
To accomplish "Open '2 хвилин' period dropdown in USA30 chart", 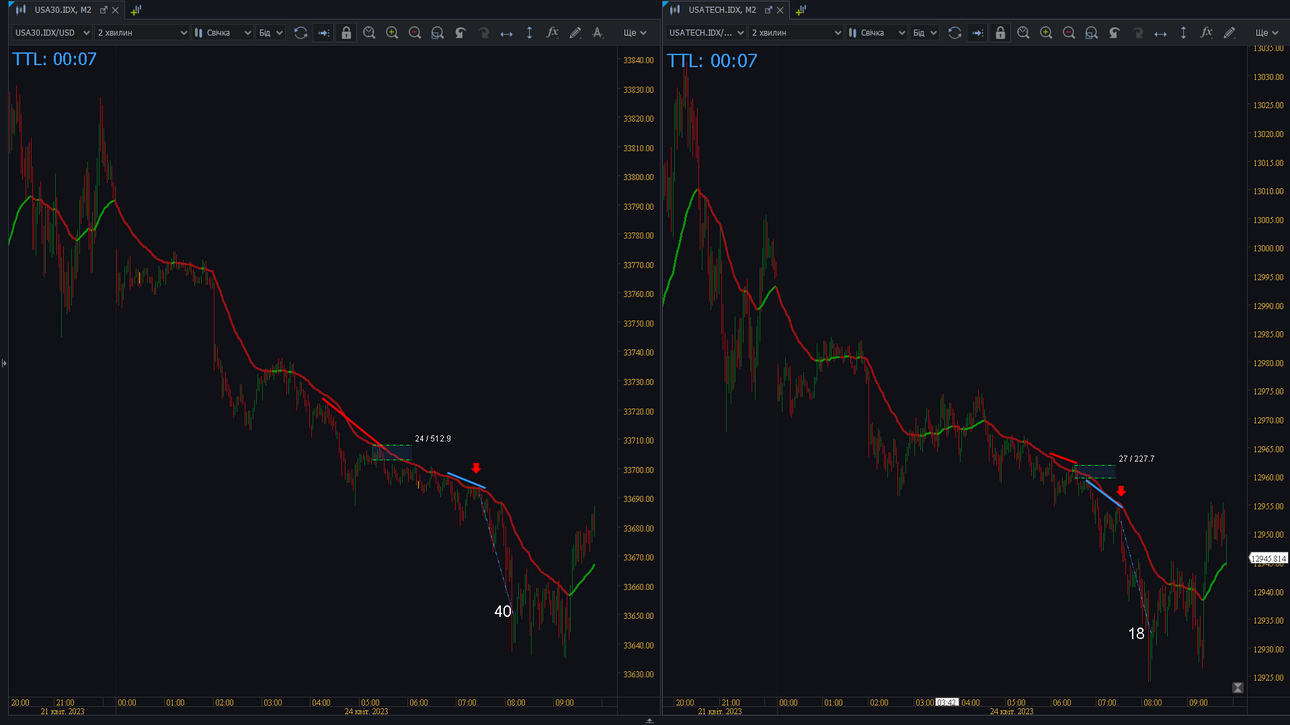I will [142, 33].
